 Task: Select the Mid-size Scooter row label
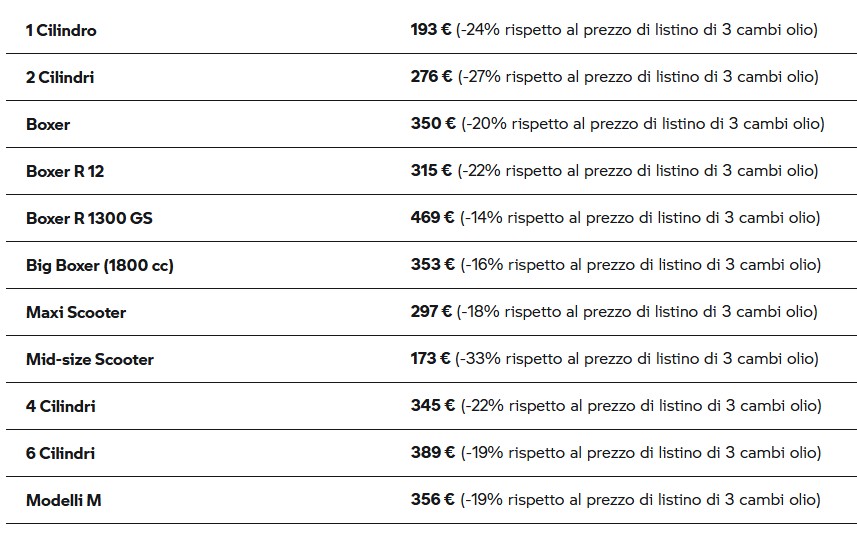tap(90, 359)
